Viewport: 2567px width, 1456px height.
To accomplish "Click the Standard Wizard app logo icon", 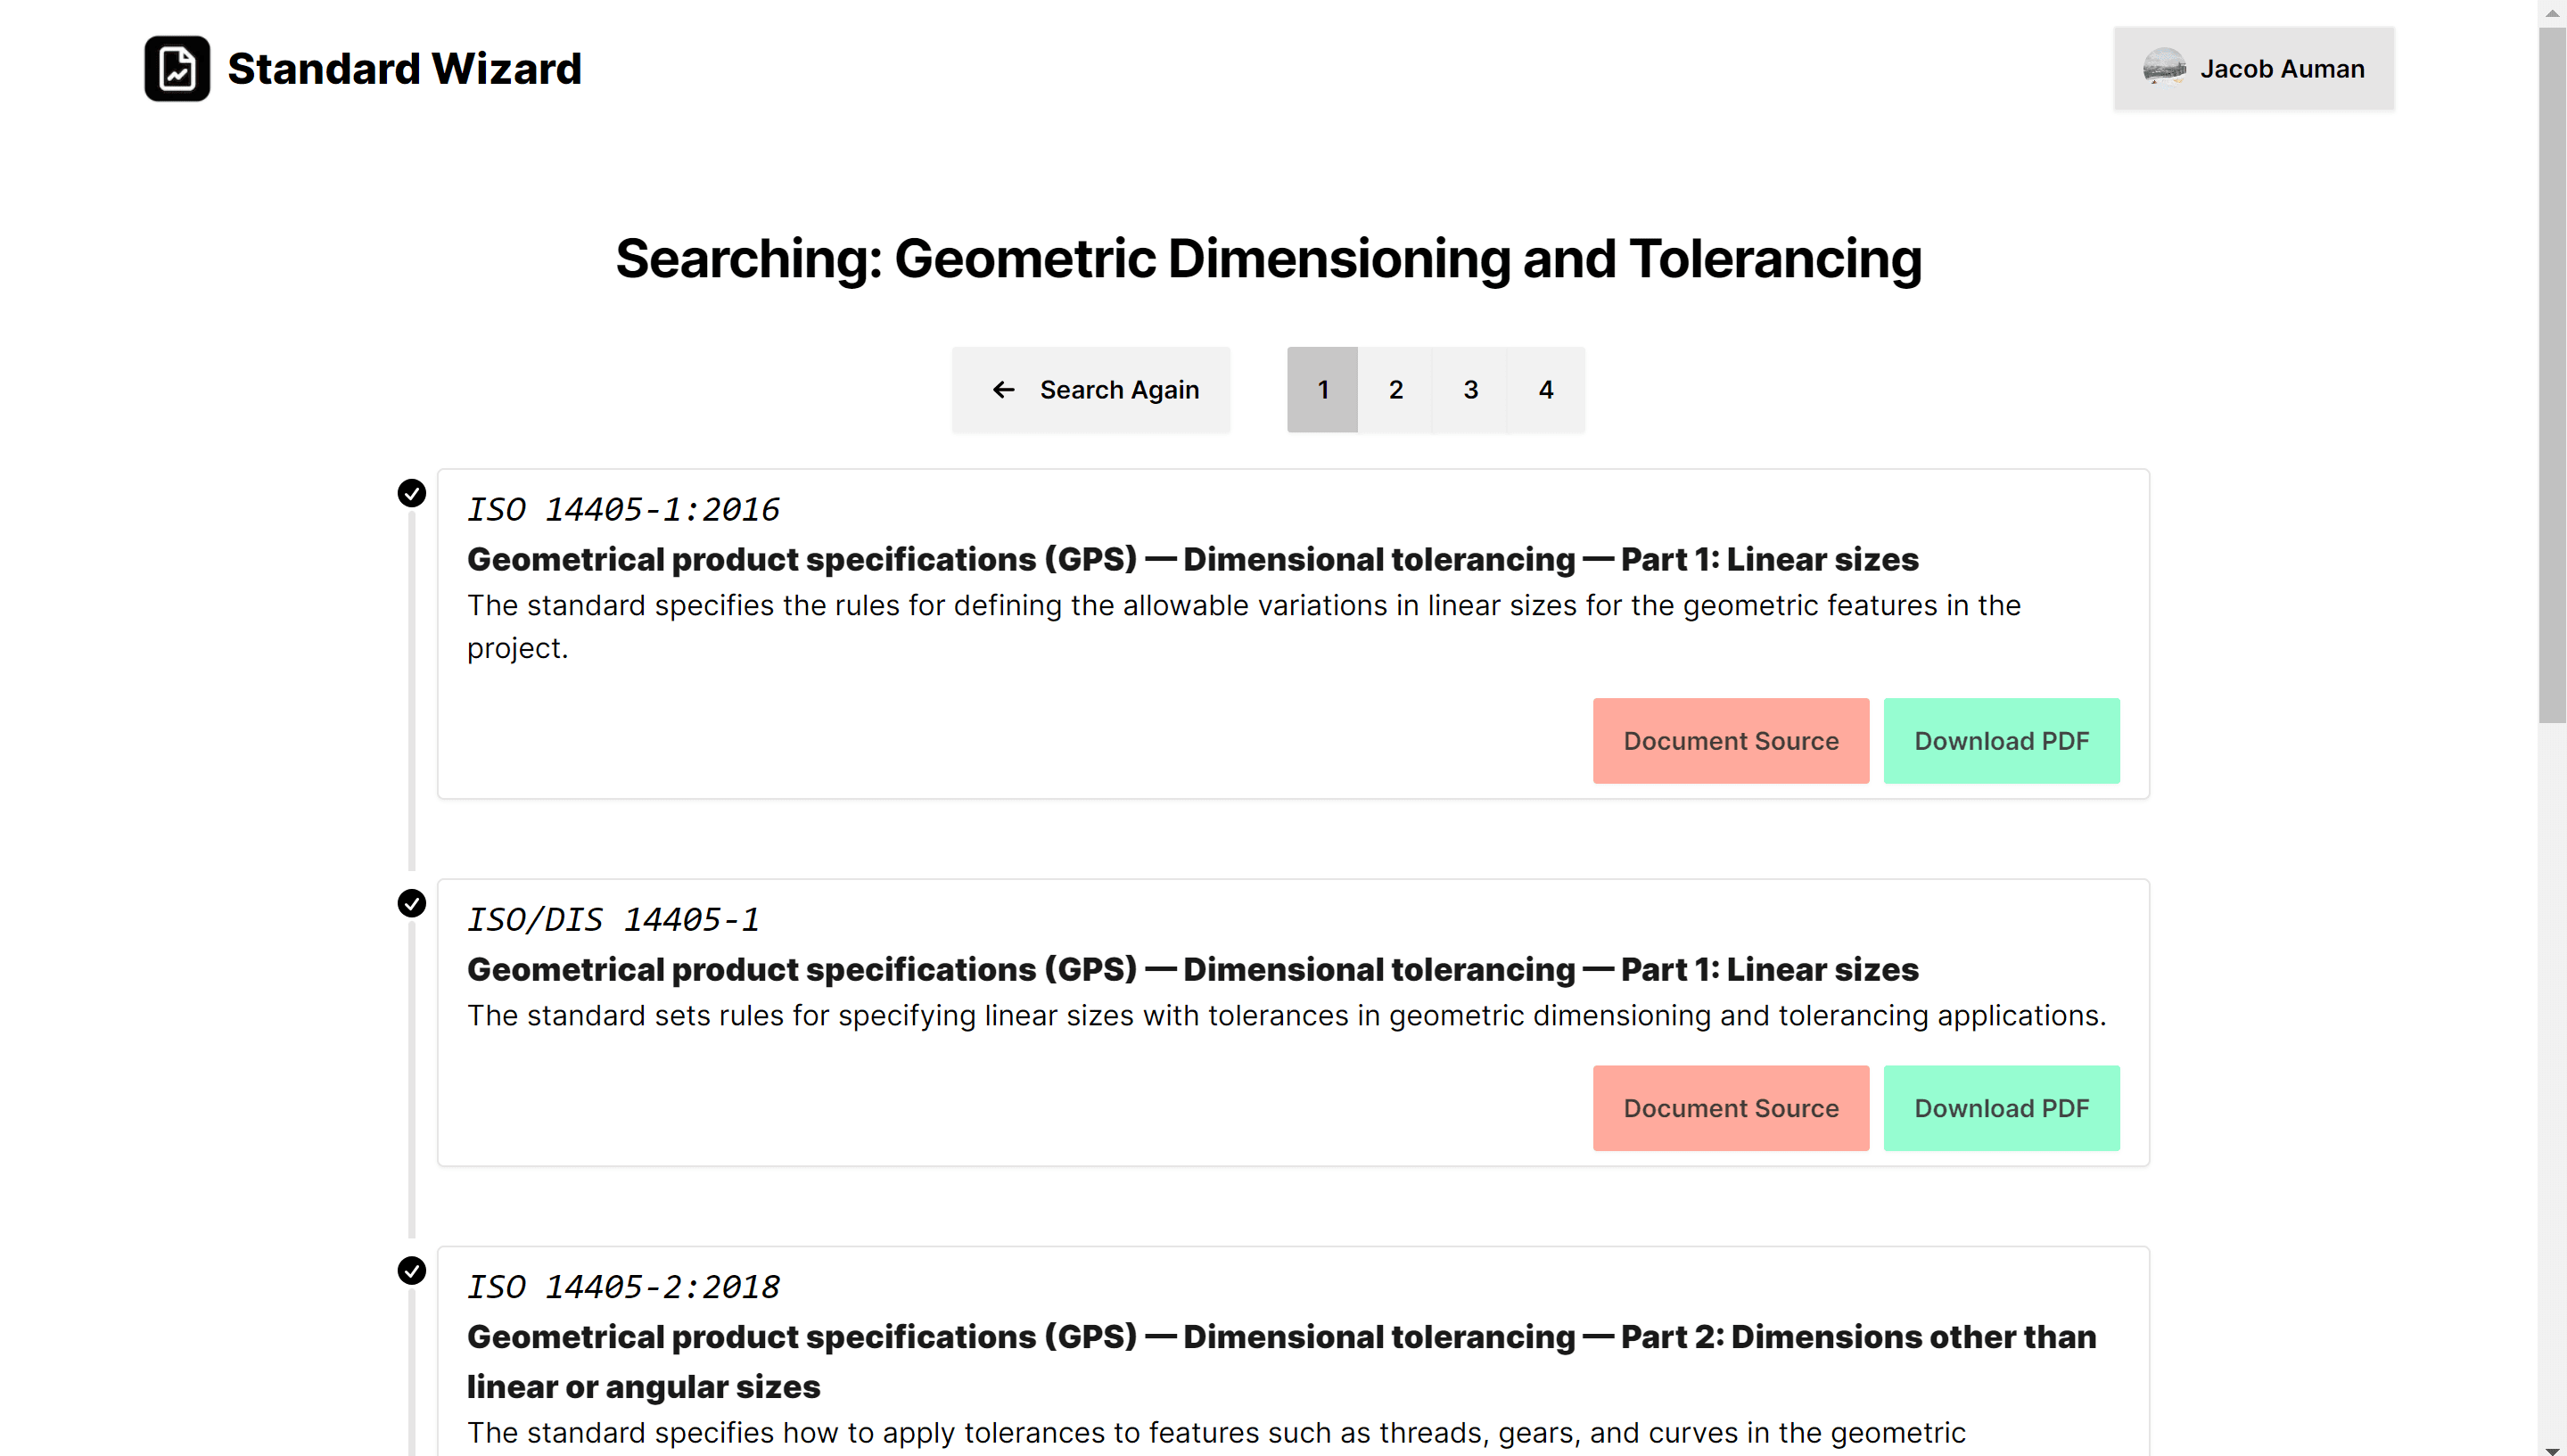I will (175, 67).
